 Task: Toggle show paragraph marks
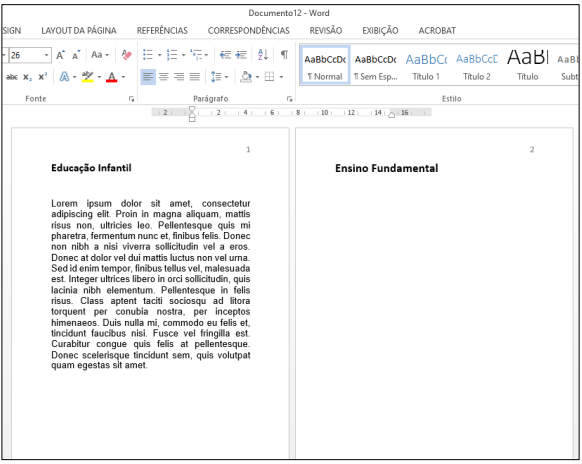click(284, 55)
